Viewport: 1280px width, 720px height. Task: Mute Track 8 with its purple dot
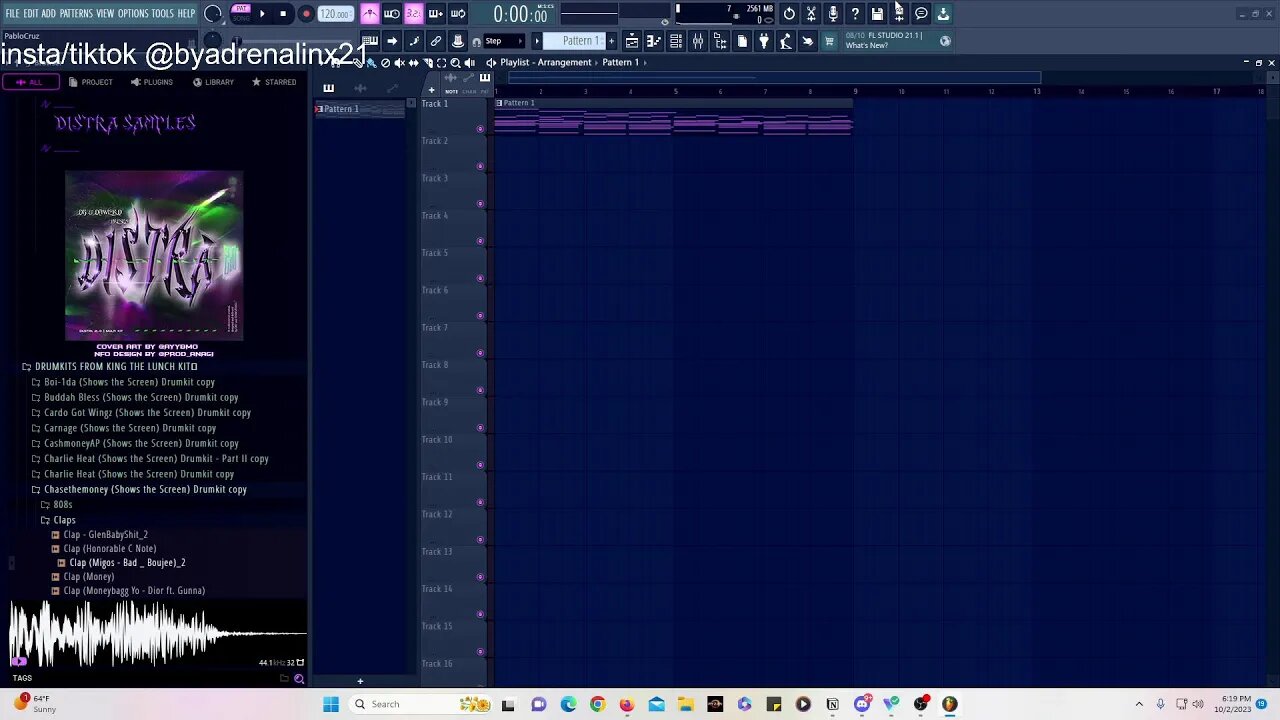point(480,390)
